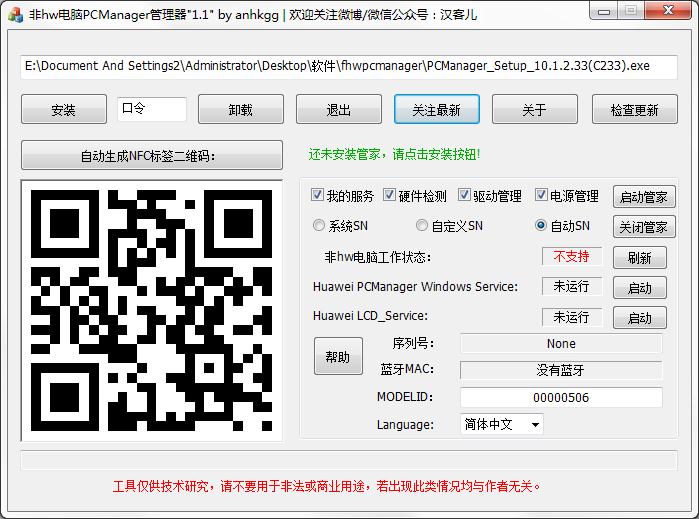This screenshot has height=519, width=699.
Task: Click 检查更新 to check for updates
Action: [634, 110]
